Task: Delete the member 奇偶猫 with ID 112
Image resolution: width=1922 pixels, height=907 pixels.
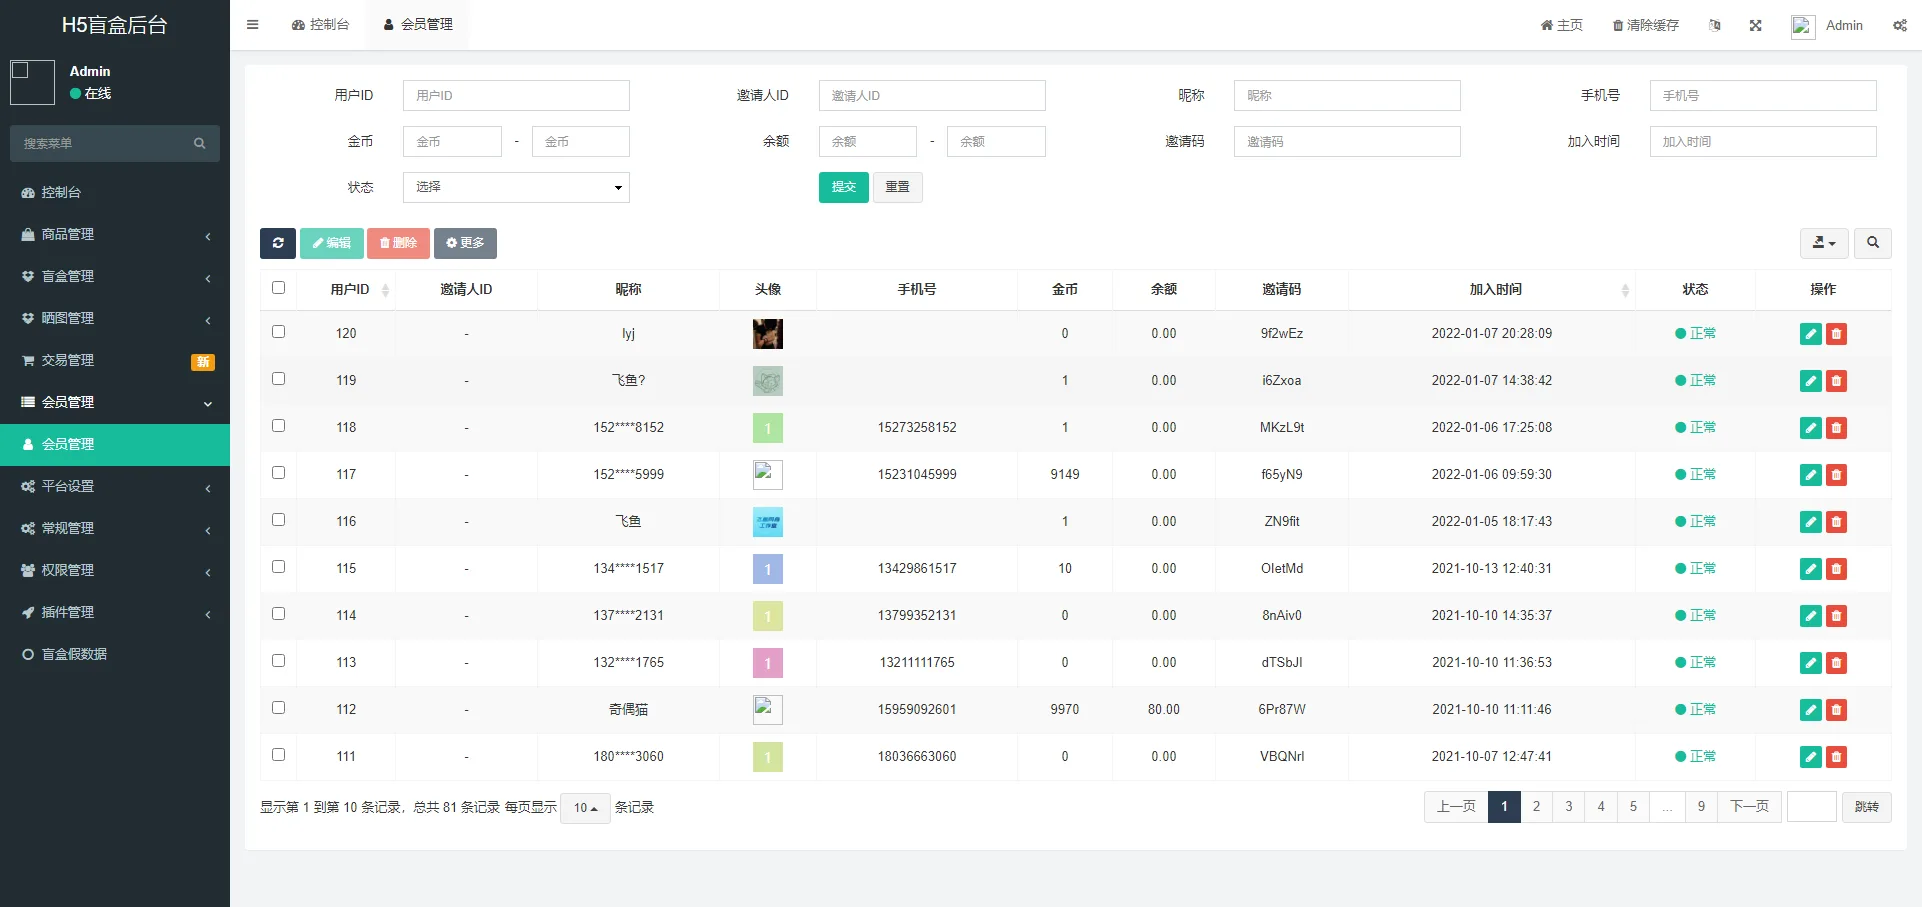Action: pos(1836,710)
